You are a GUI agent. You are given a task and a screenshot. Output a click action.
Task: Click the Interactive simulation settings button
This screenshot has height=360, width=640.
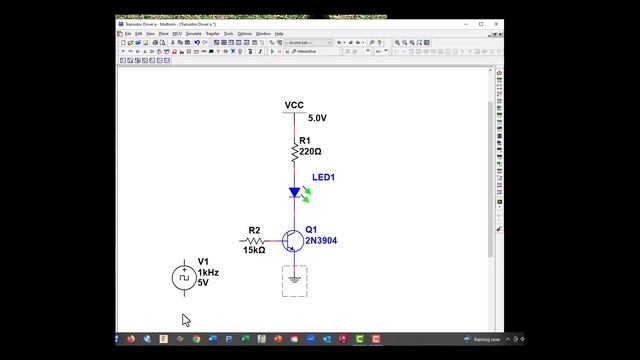click(304, 51)
